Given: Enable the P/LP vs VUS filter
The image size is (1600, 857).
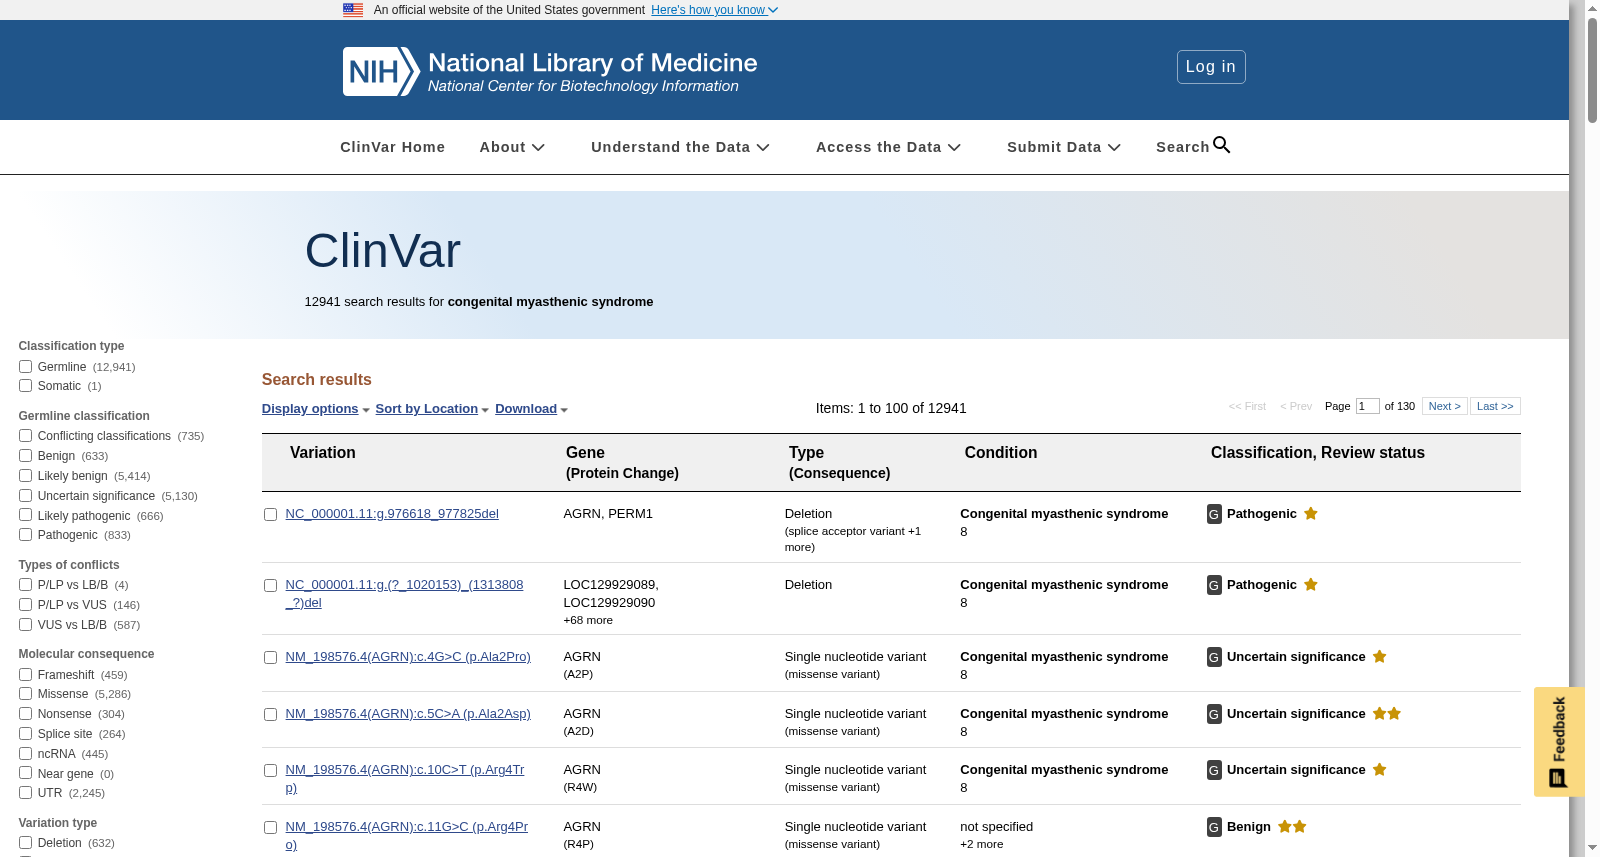Looking at the screenshot, I should [x=25, y=605].
